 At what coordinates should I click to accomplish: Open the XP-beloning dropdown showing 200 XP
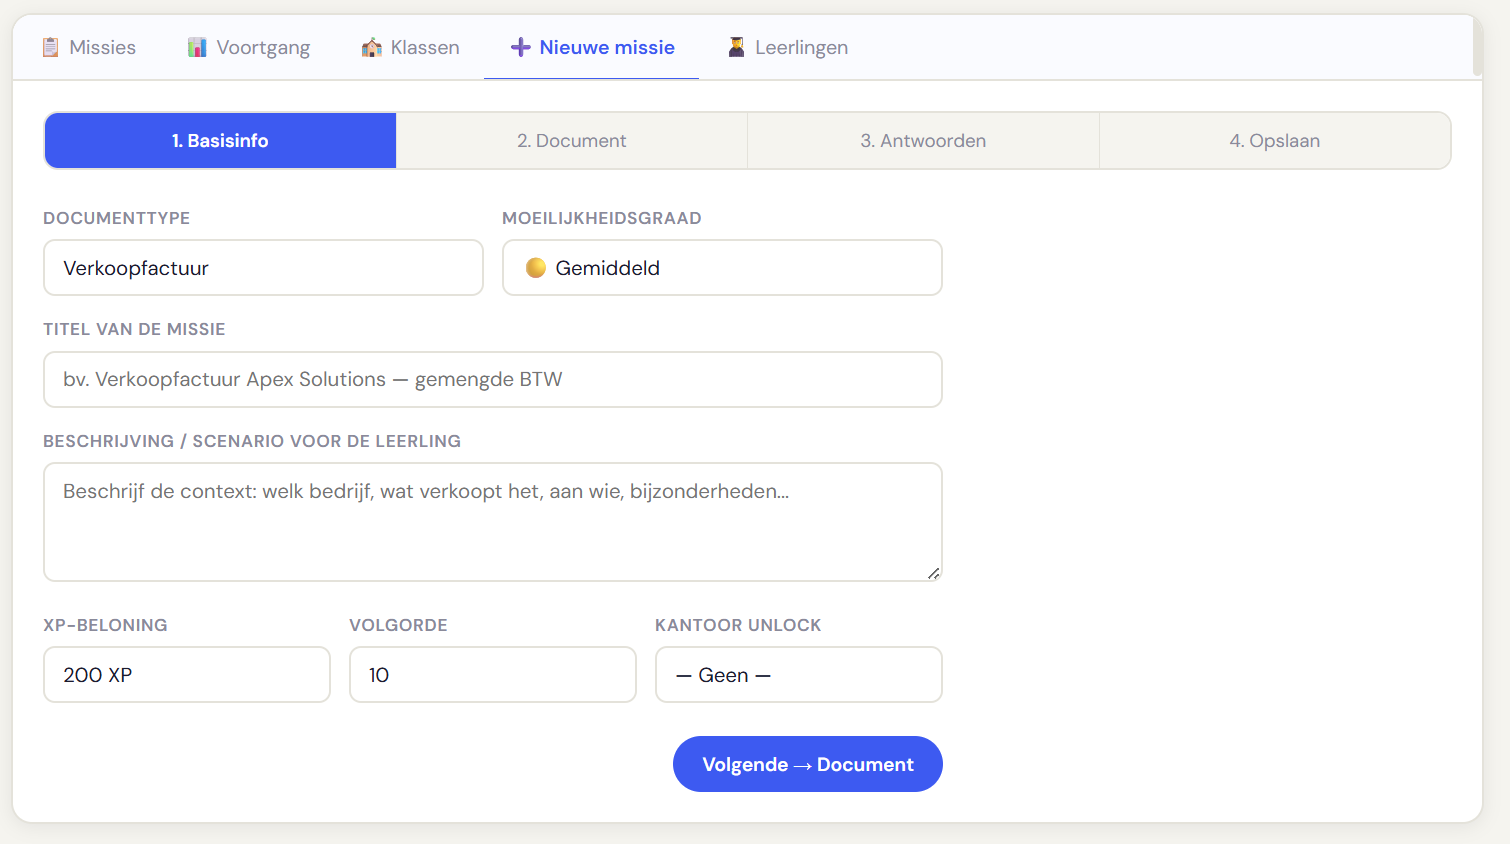186,674
